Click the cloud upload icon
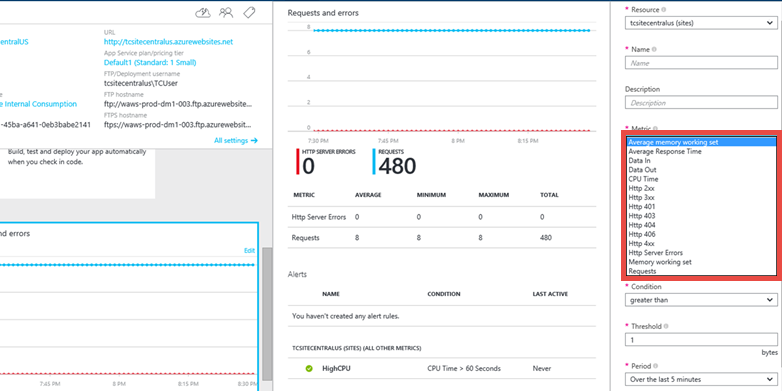The height and width of the screenshot is (391, 782). point(202,12)
